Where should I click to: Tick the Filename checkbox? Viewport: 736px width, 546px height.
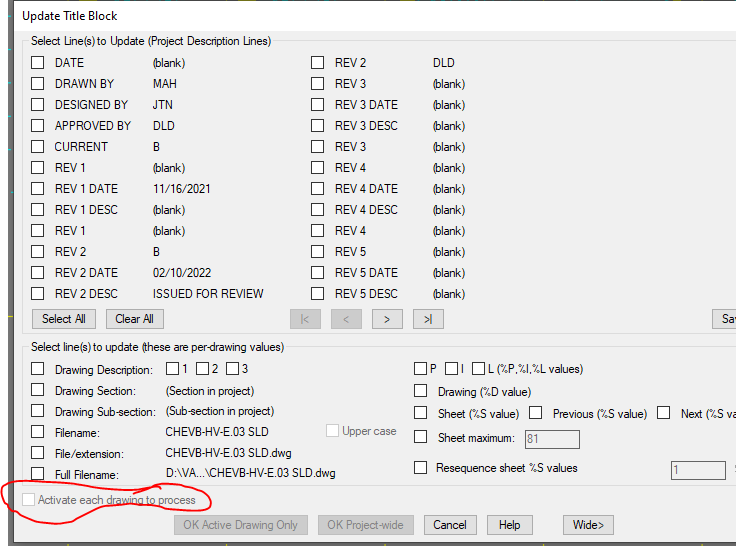(38, 431)
